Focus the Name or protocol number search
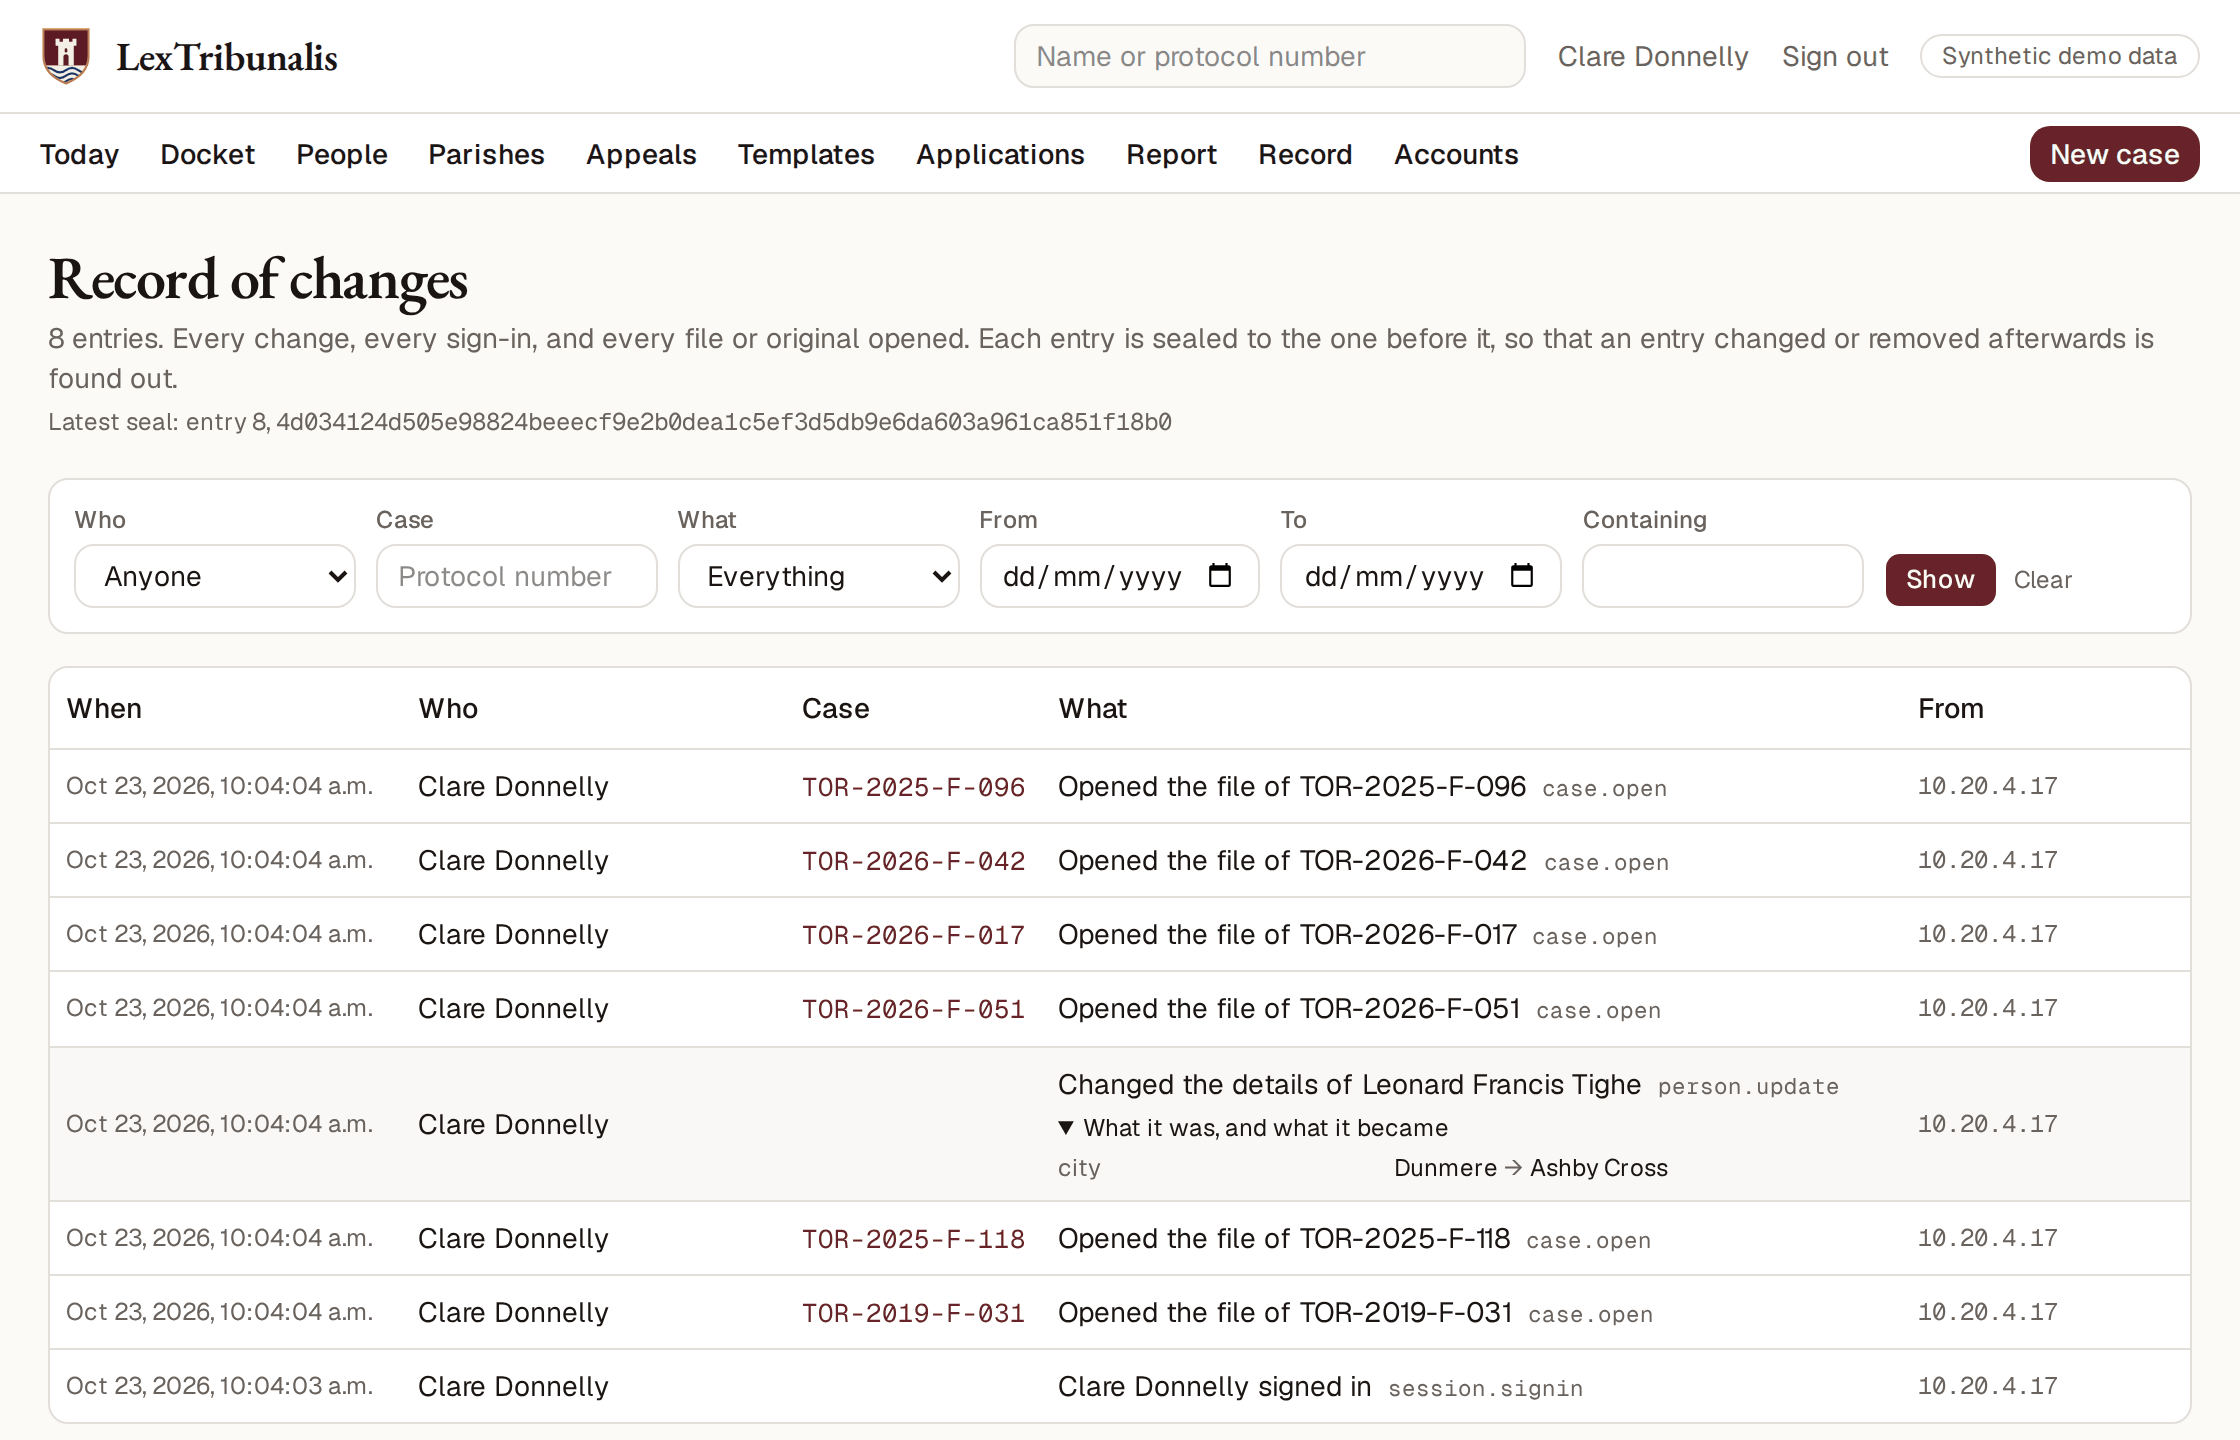 pos(1269,56)
